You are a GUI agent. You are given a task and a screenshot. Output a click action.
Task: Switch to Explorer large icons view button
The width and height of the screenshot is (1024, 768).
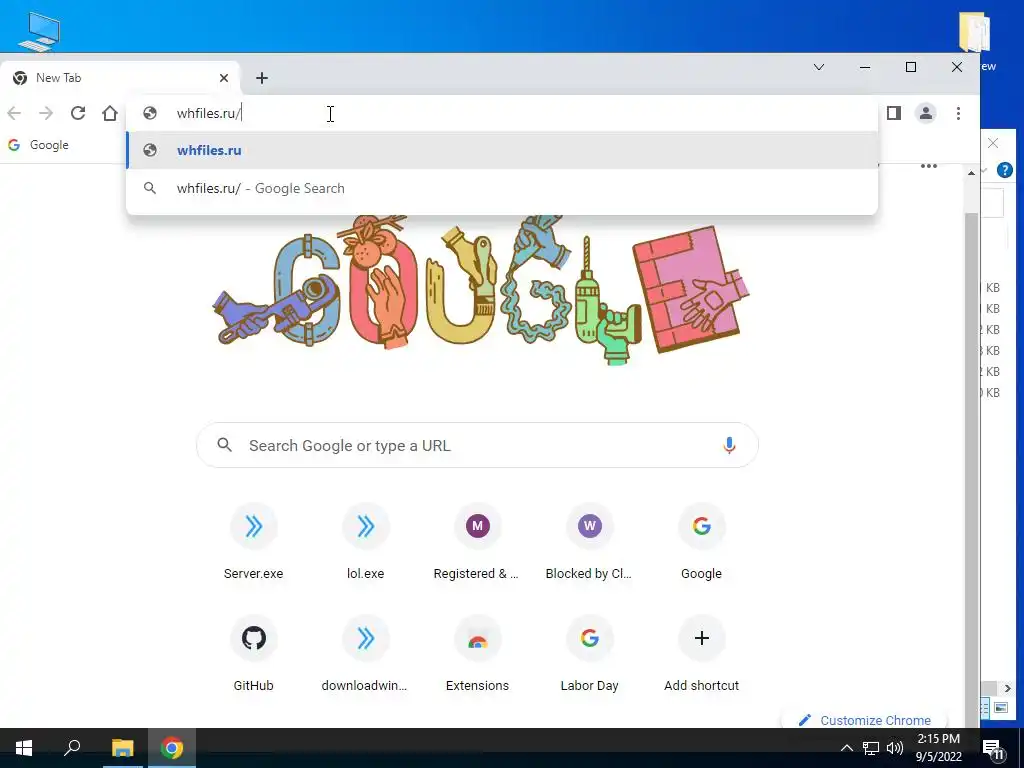click(x=1000, y=707)
